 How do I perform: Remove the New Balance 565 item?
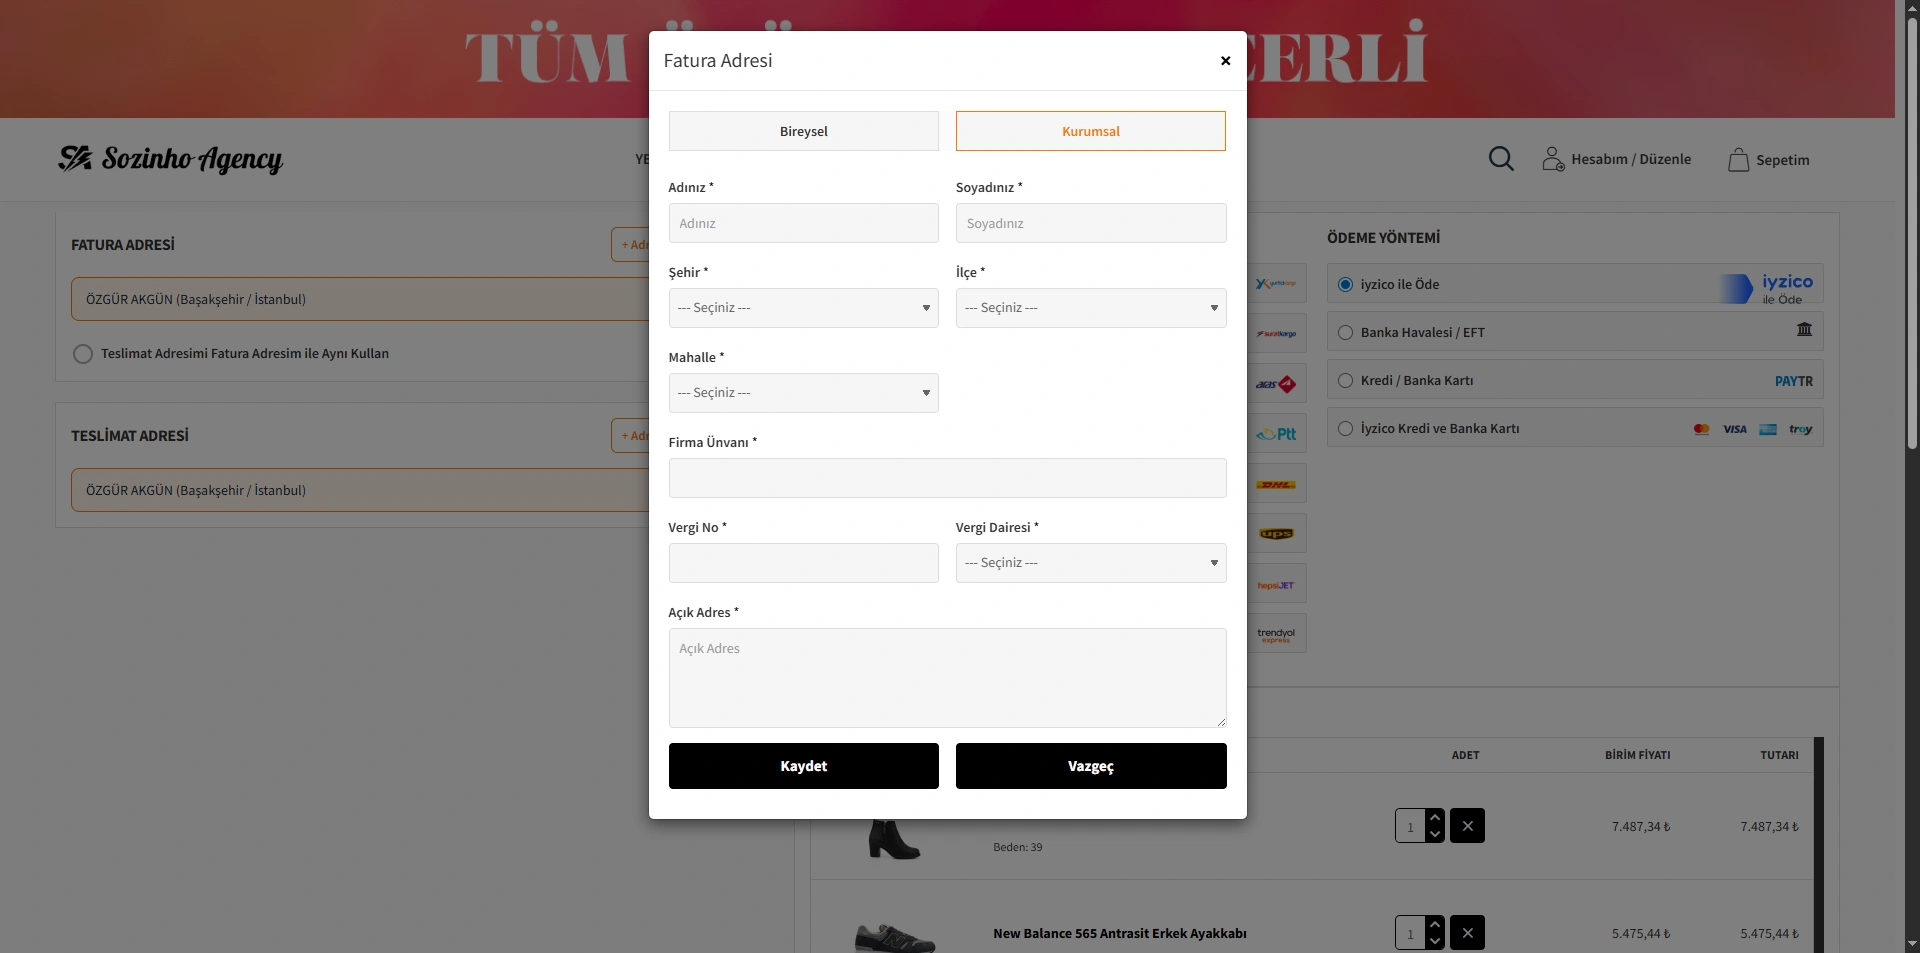(1467, 932)
